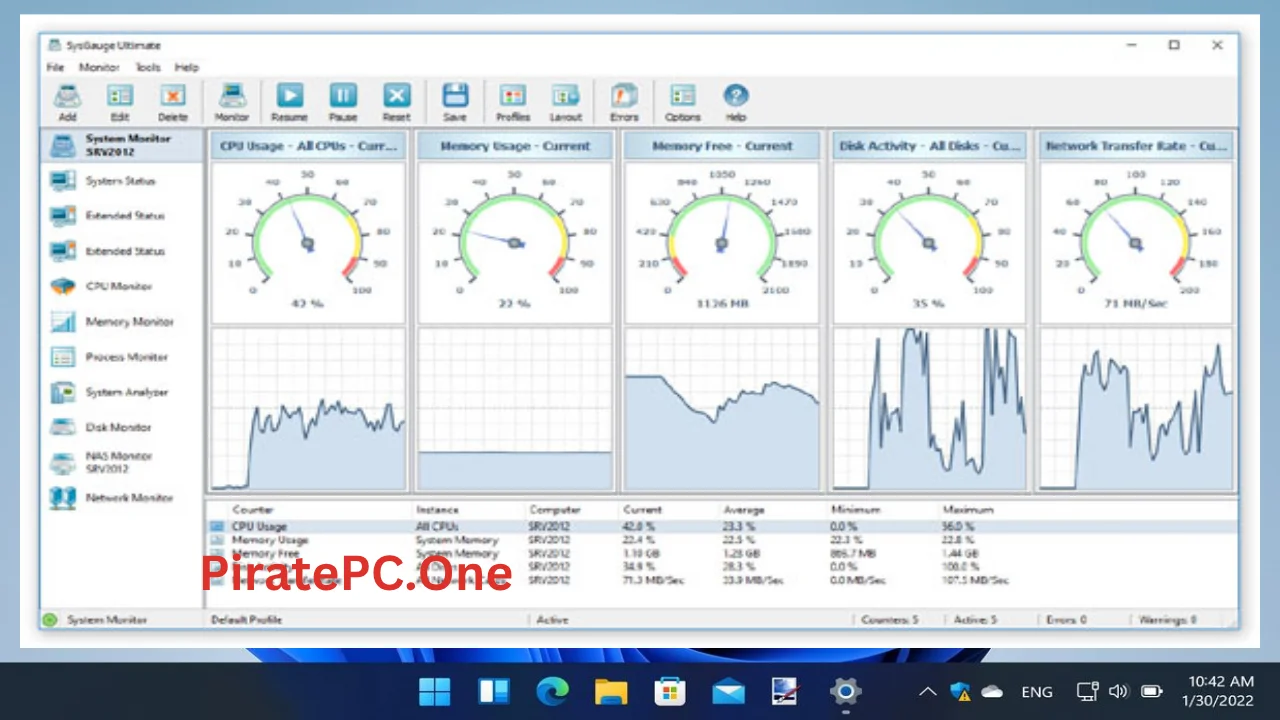Click the 'Warnings: 0' status bar entry

point(1167,620)
